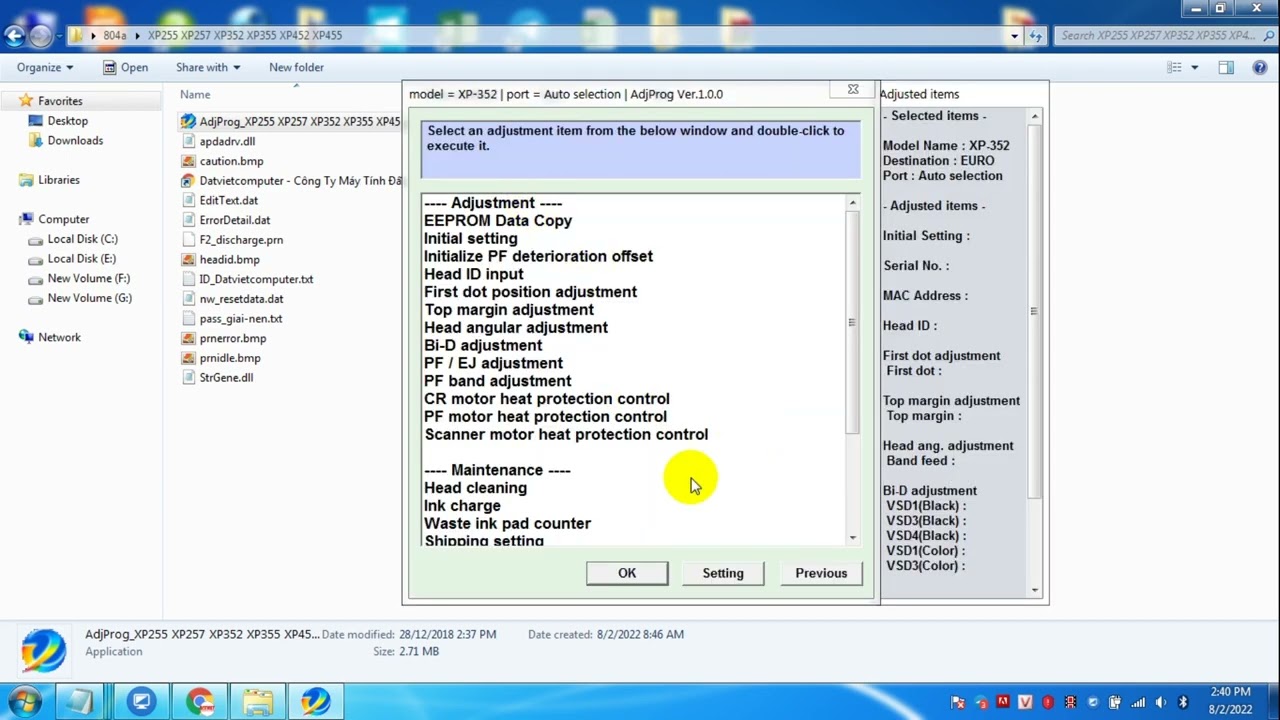Open New Volume (G:) in navigation pane
1280x720 pixels.
click(89, 298)
